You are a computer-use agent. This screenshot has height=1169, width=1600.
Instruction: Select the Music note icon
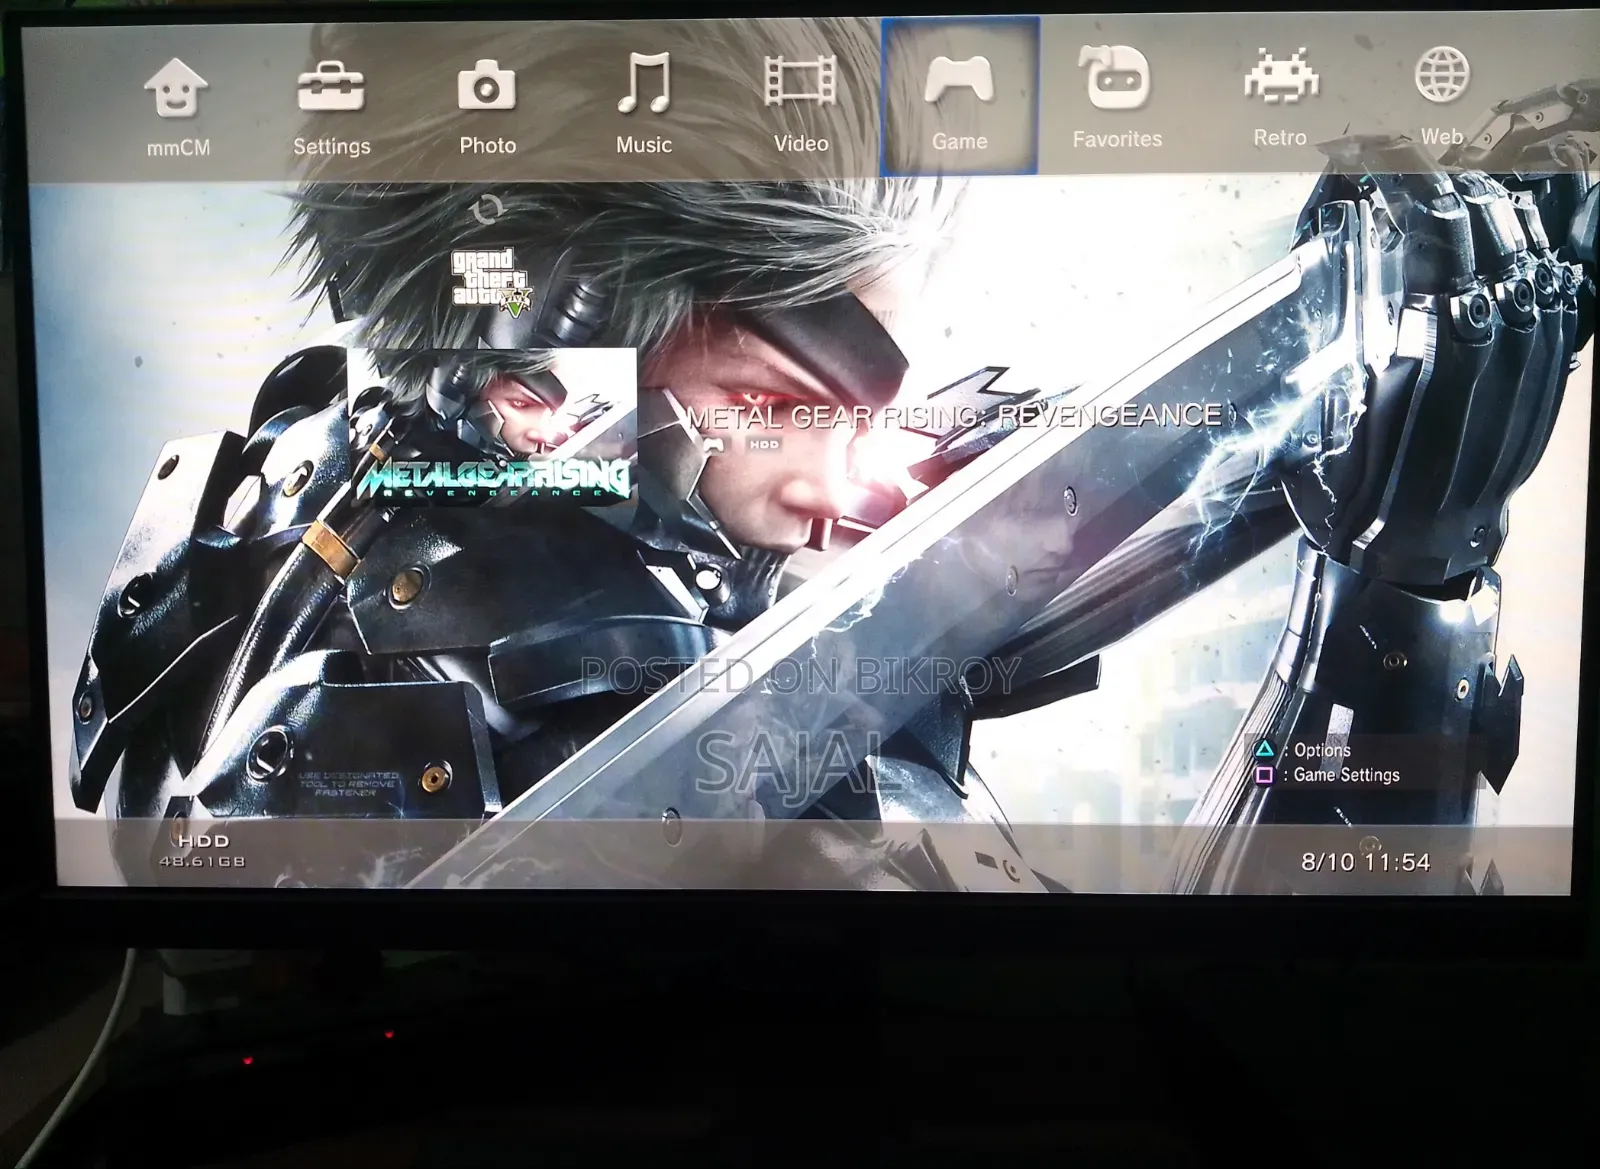pos(643,82)
